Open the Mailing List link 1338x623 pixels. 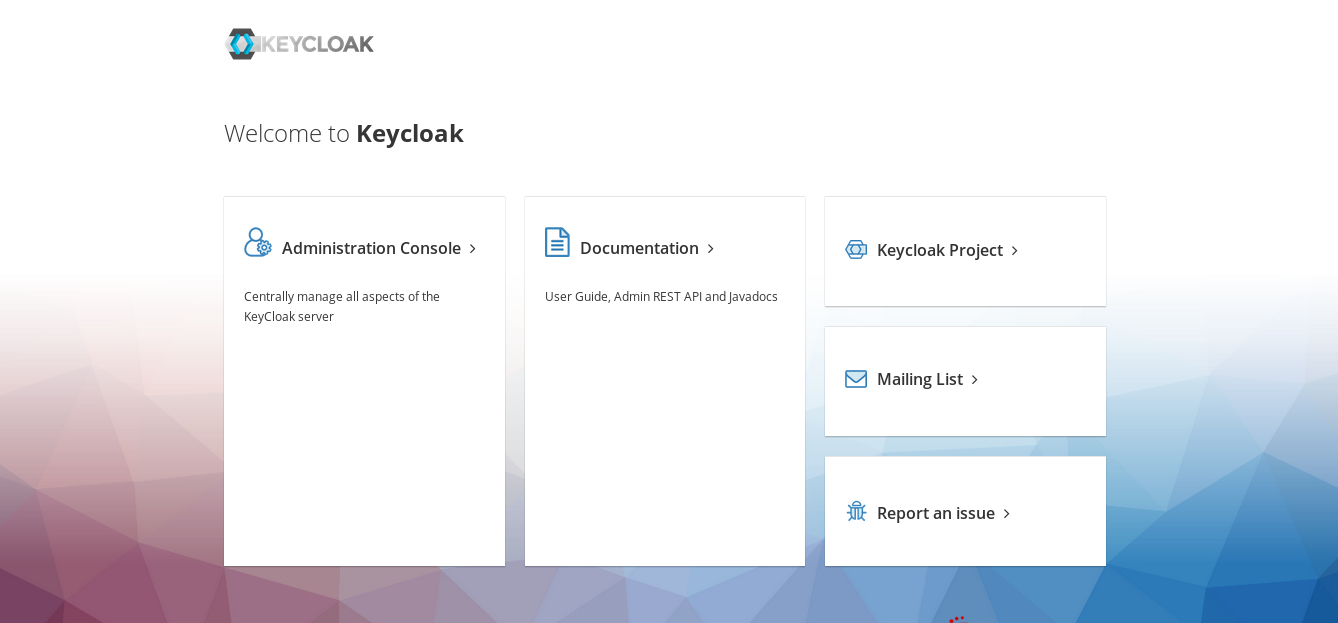coord(920,379)
